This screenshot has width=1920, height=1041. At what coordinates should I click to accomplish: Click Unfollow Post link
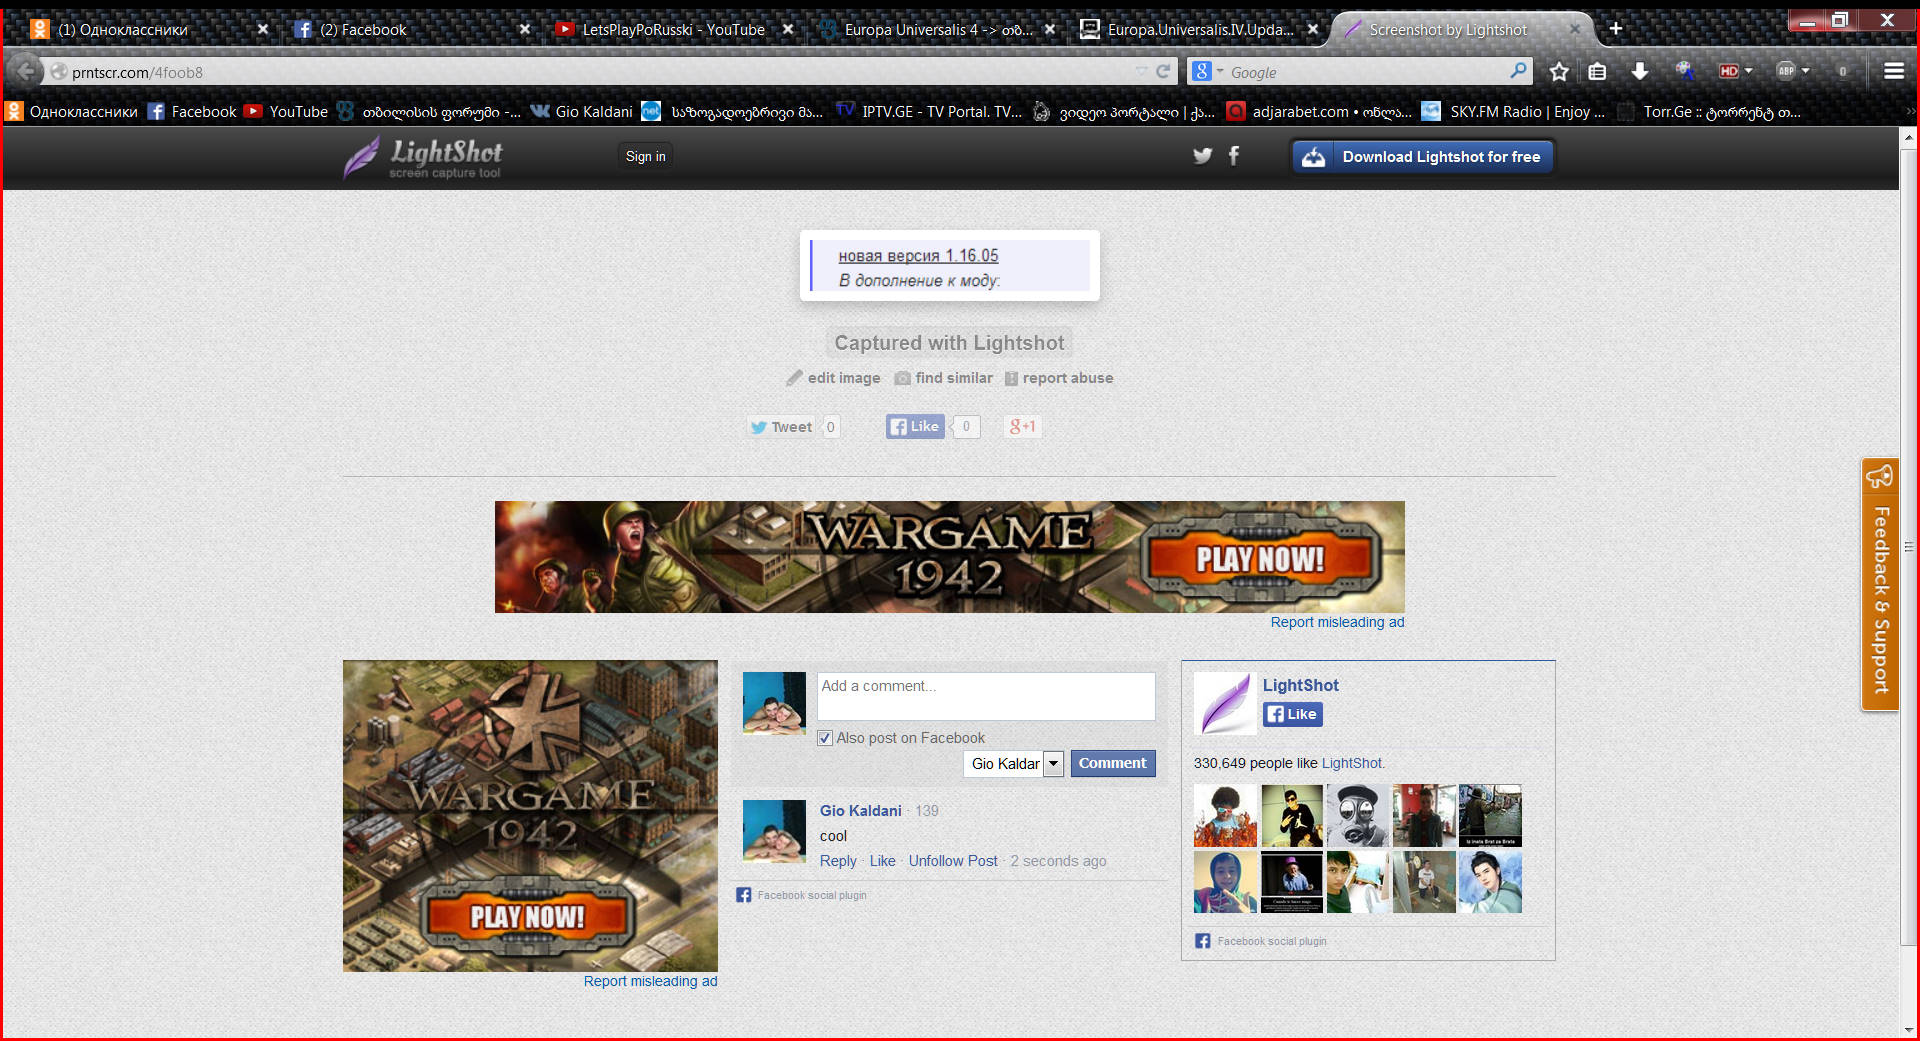(x=953, y=861)
